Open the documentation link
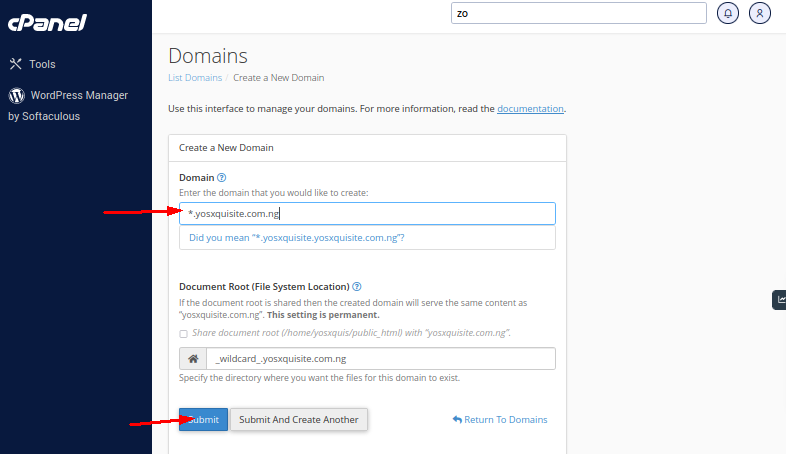786x454 pixels. (x=530, y=109)
